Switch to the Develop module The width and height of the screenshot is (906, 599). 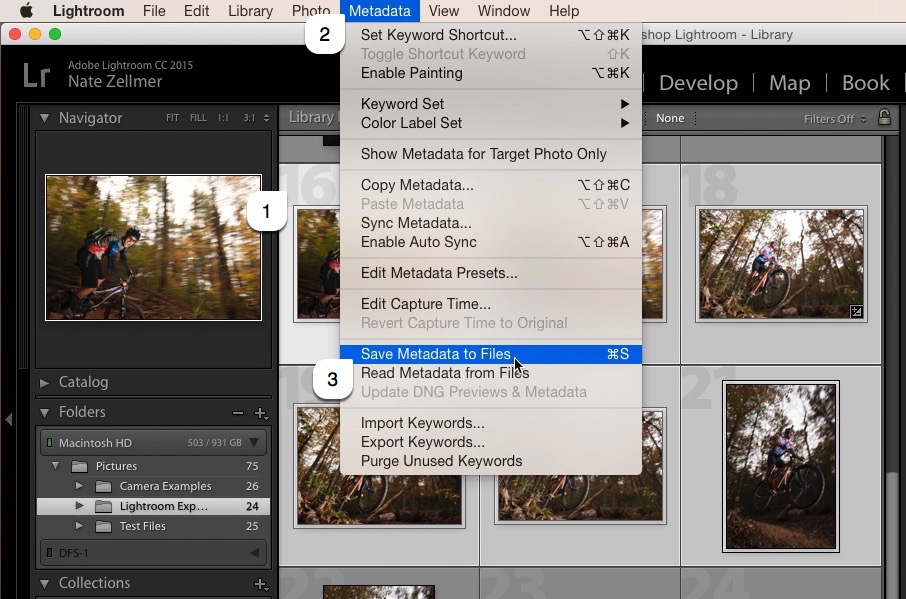point(698,83)
